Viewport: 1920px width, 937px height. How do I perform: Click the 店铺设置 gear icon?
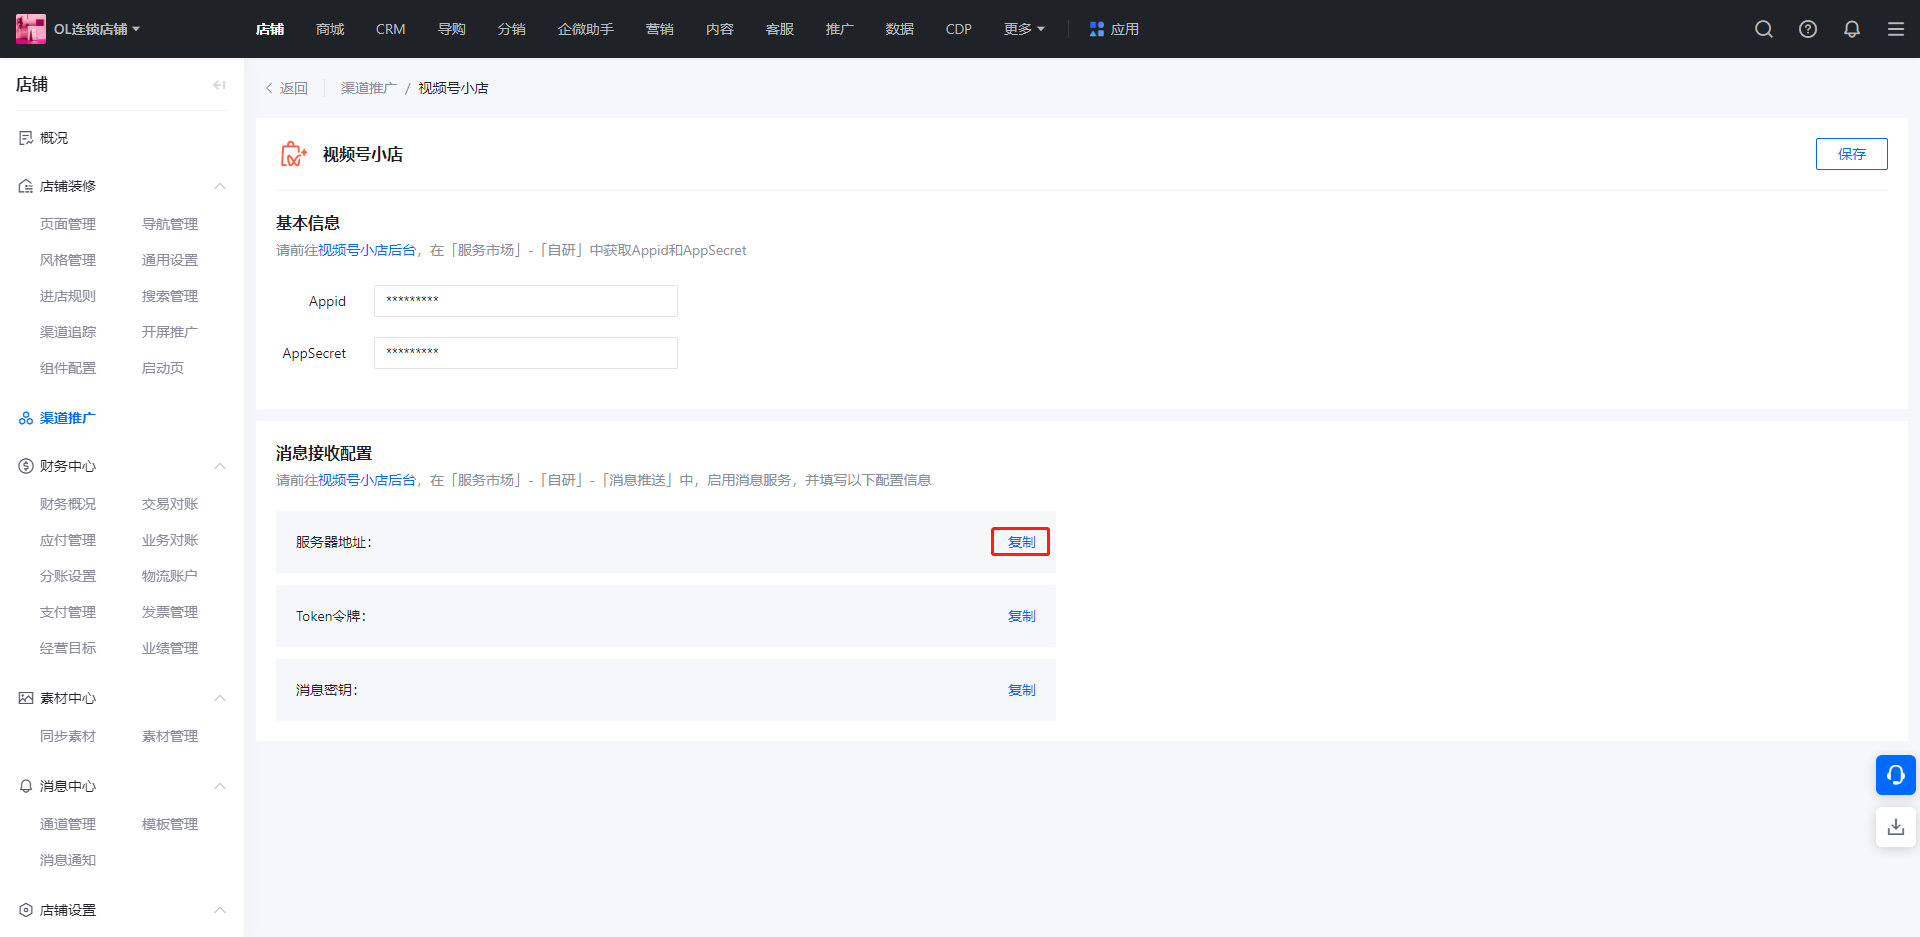click(x=26, y=910)
